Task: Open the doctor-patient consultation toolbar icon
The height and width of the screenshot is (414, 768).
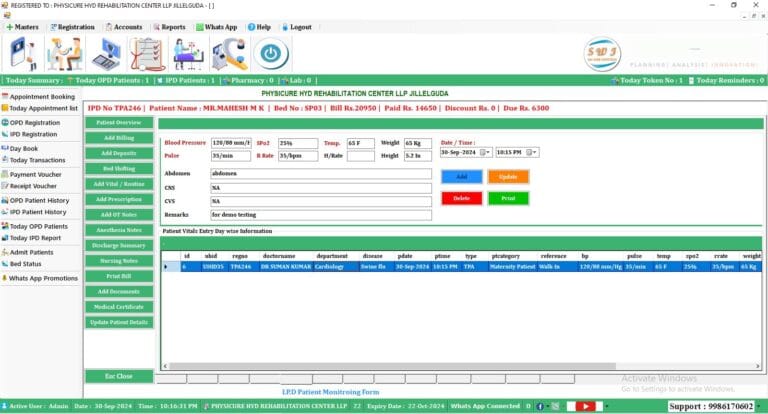Action: pyautogui.click(x=64, y=54)
